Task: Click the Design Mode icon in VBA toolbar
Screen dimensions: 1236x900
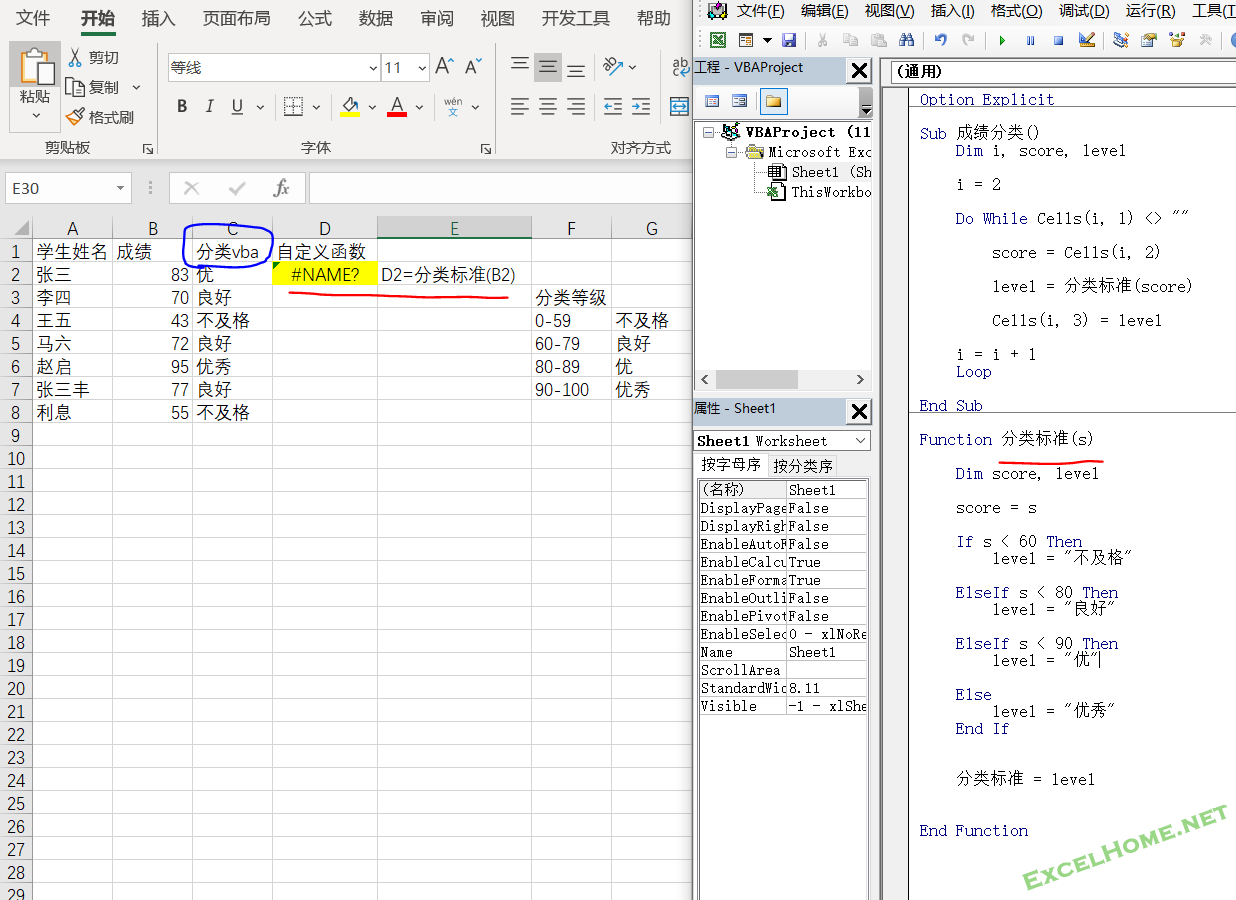Action: 1087,40
